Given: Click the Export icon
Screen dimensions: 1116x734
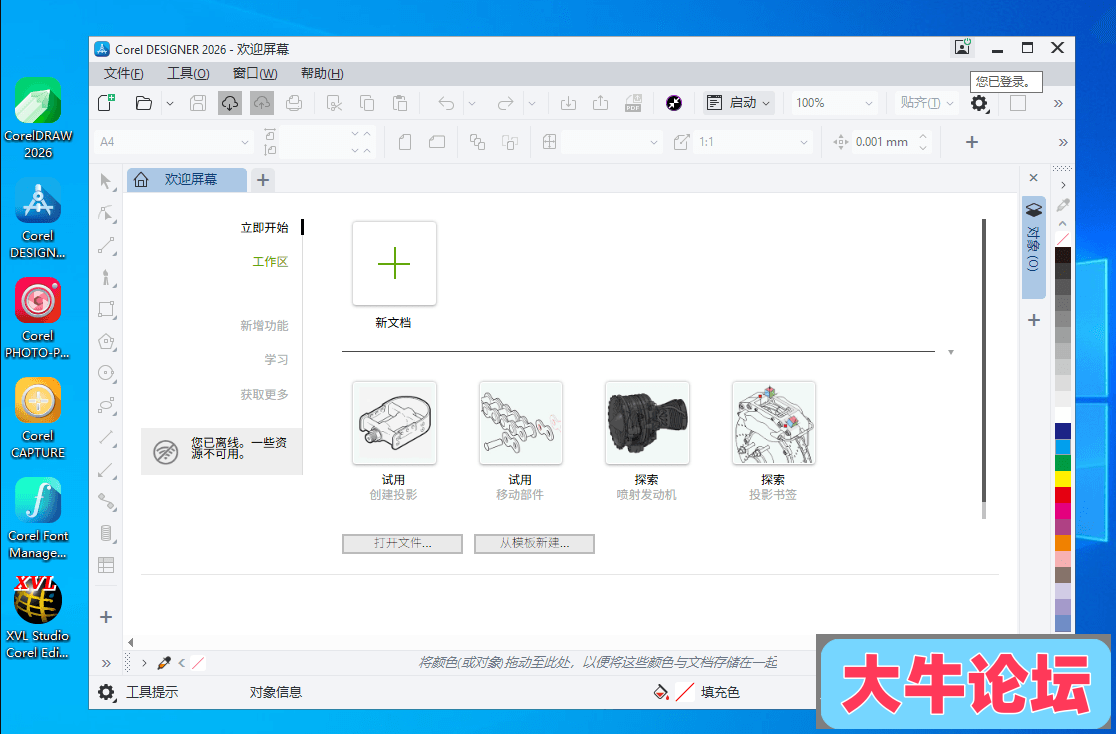Looking at the screenshot, I should [600, 103].
